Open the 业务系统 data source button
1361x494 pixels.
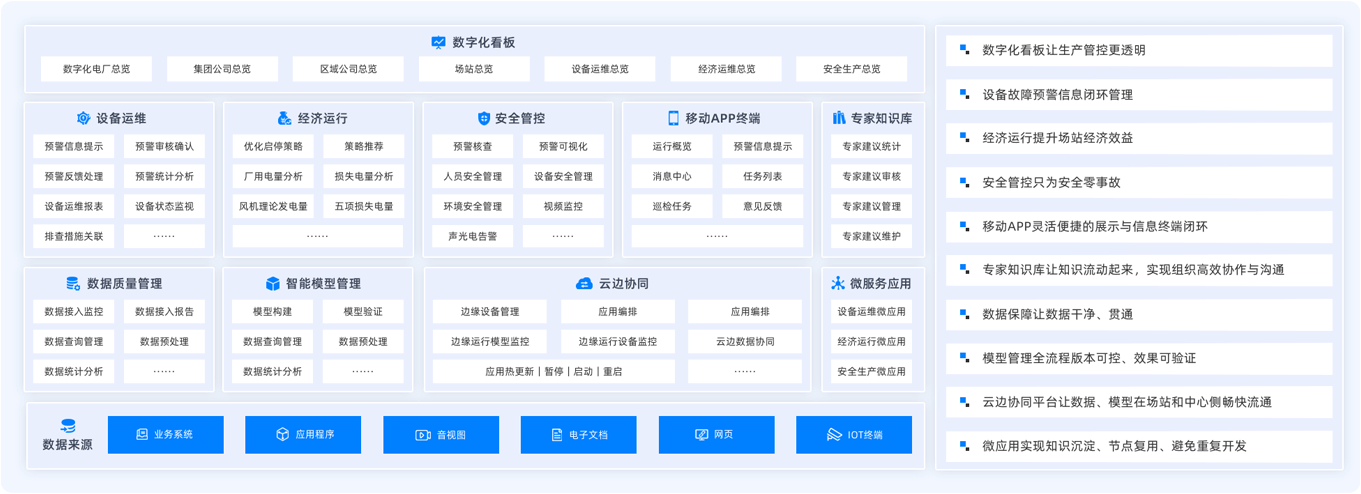coord(164,435)
